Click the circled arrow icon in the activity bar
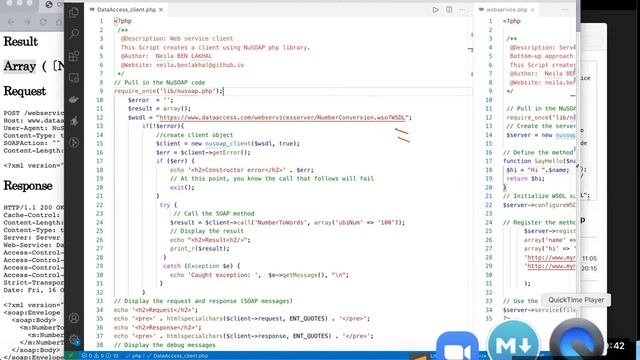 click(x=74, y=142)
